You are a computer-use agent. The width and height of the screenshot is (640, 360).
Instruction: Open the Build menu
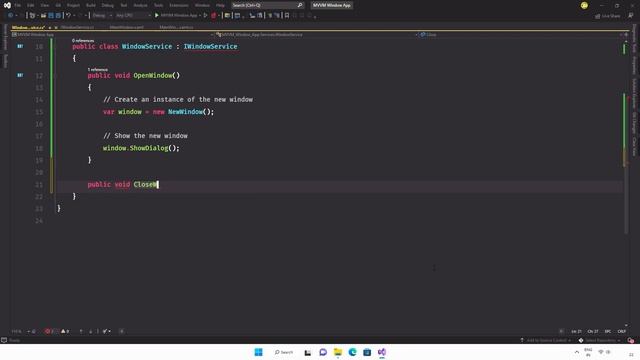click(91, 5)
